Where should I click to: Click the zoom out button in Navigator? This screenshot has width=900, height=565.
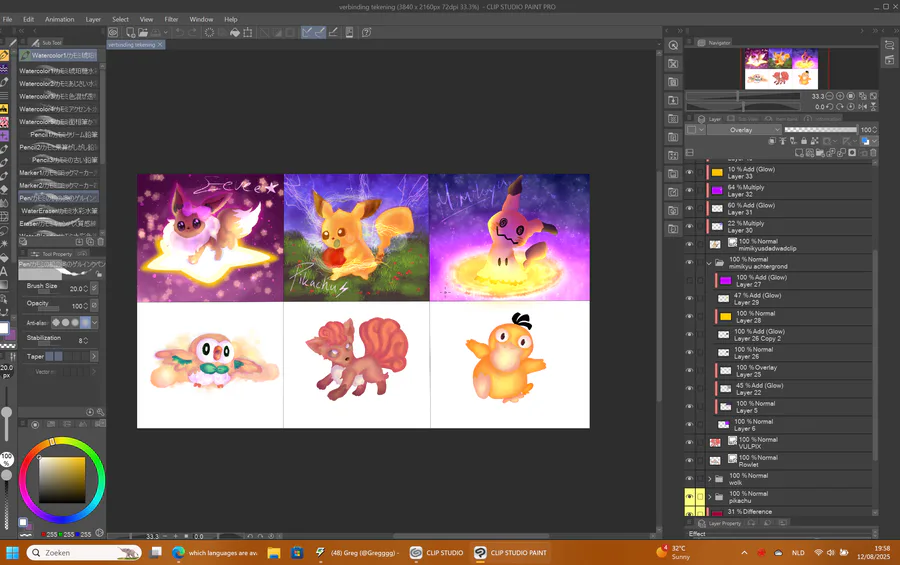829,96
